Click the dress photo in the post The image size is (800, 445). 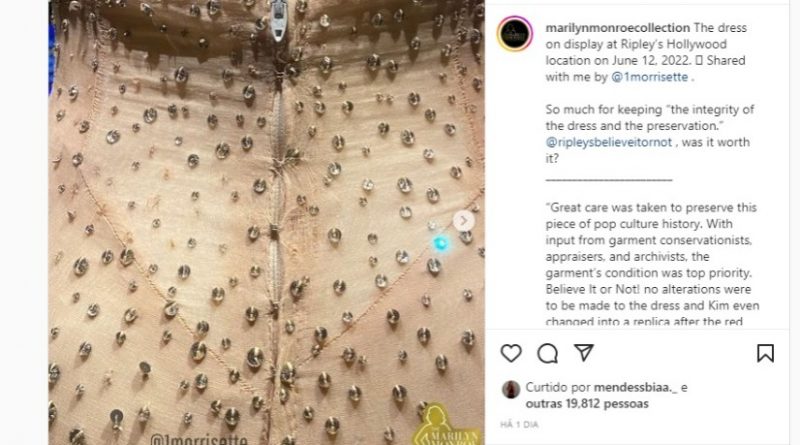pyautogui.click(x=266, y=222)
